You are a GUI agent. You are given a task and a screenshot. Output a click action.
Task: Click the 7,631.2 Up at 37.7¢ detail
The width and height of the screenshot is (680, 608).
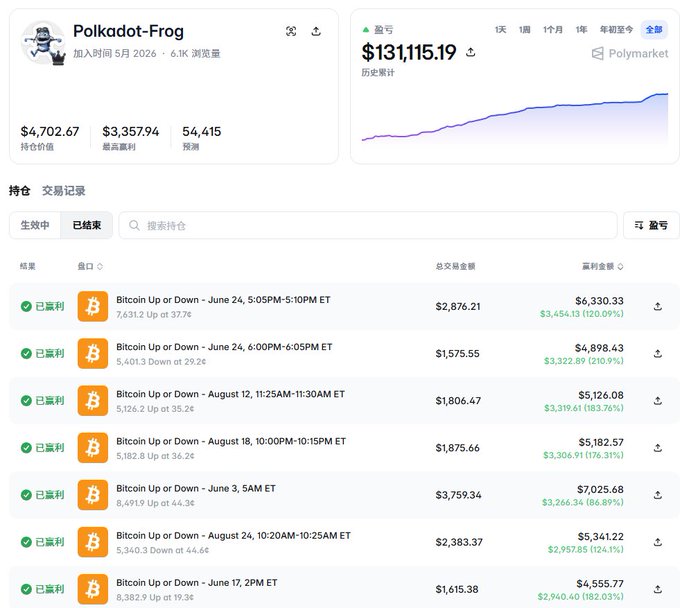(154, 314)
